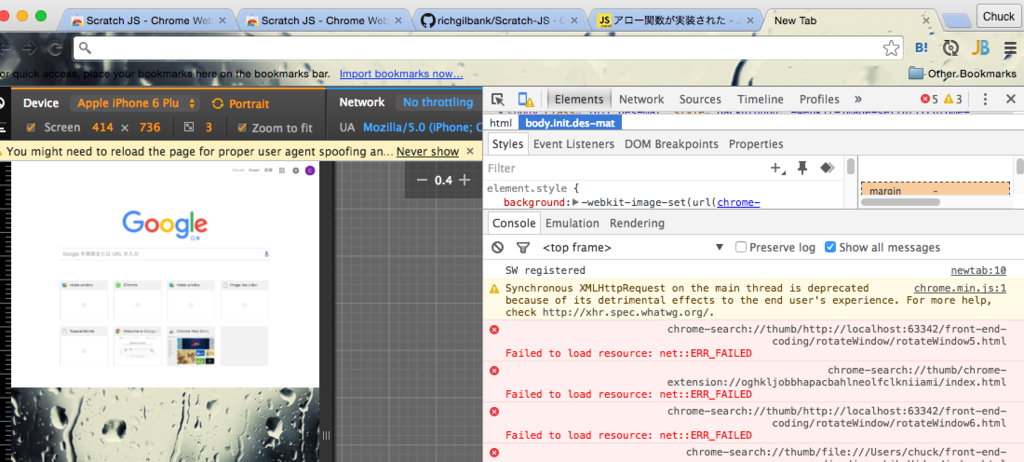
Task: Increase zoom with plus button
Action: click(x=464, y=180)
